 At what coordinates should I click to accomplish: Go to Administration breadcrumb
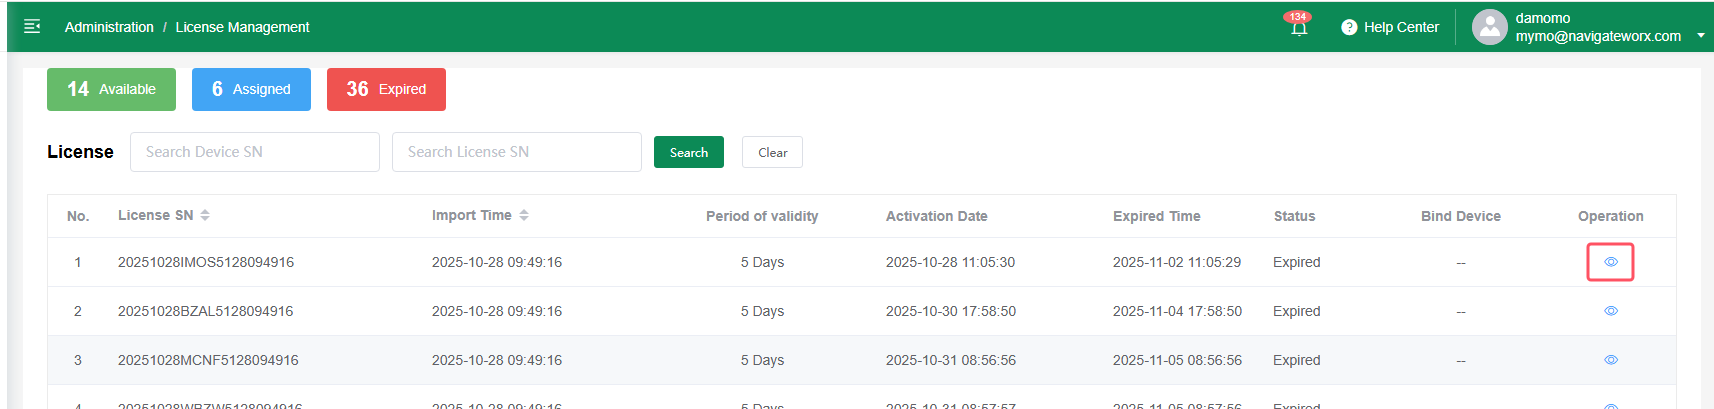coord(109,27)
